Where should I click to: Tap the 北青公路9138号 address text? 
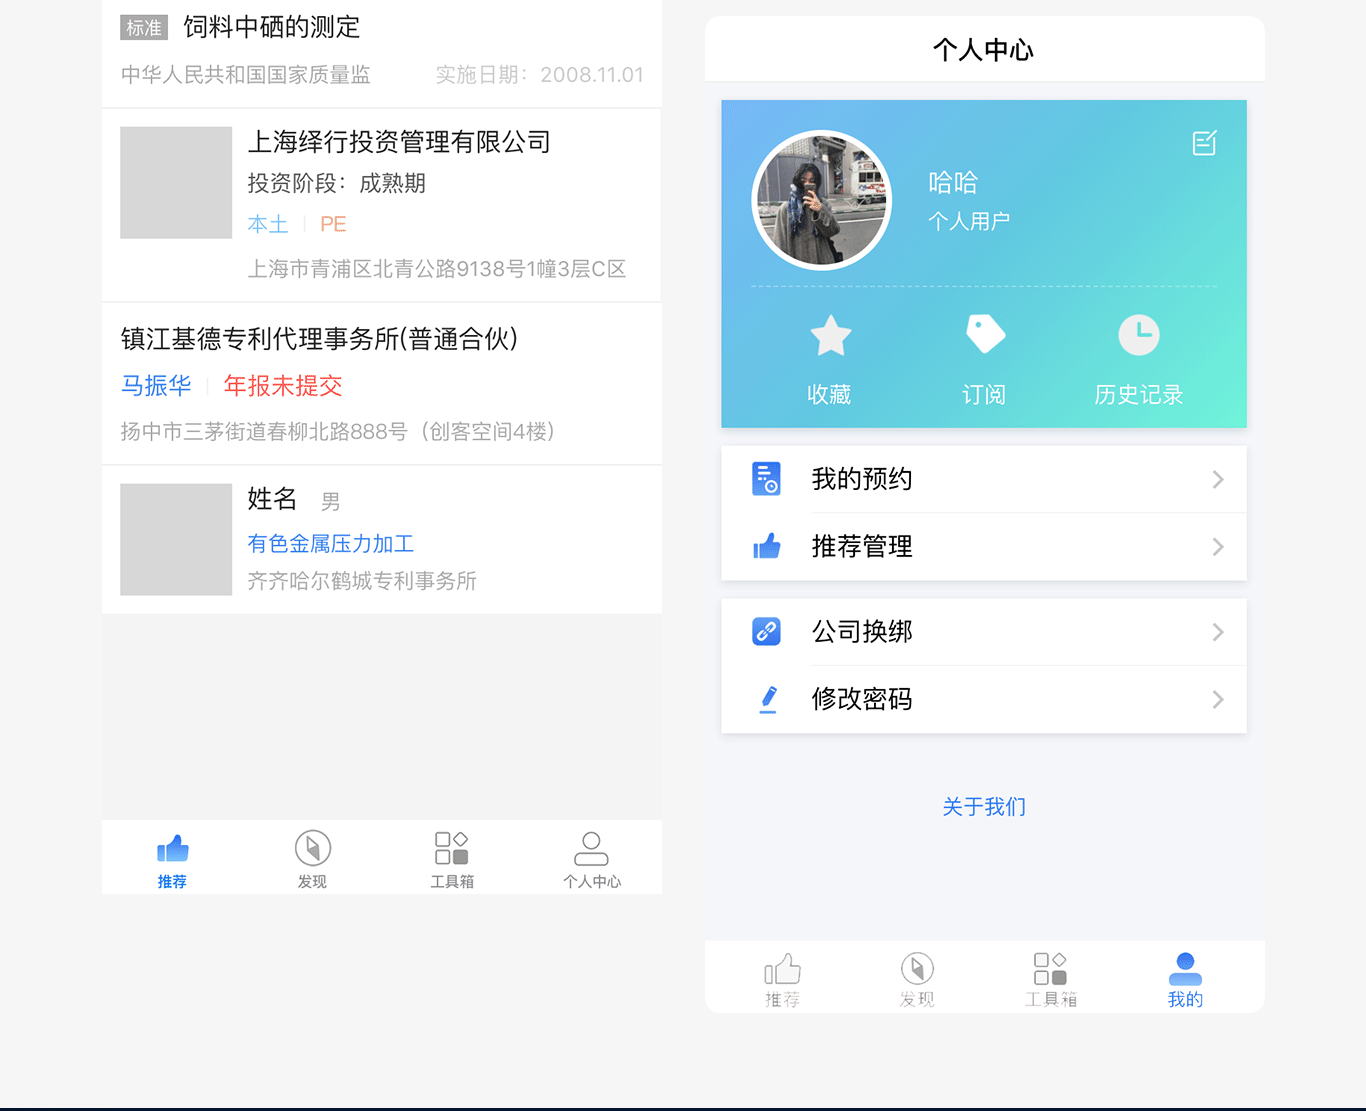(x=437, y=269)
